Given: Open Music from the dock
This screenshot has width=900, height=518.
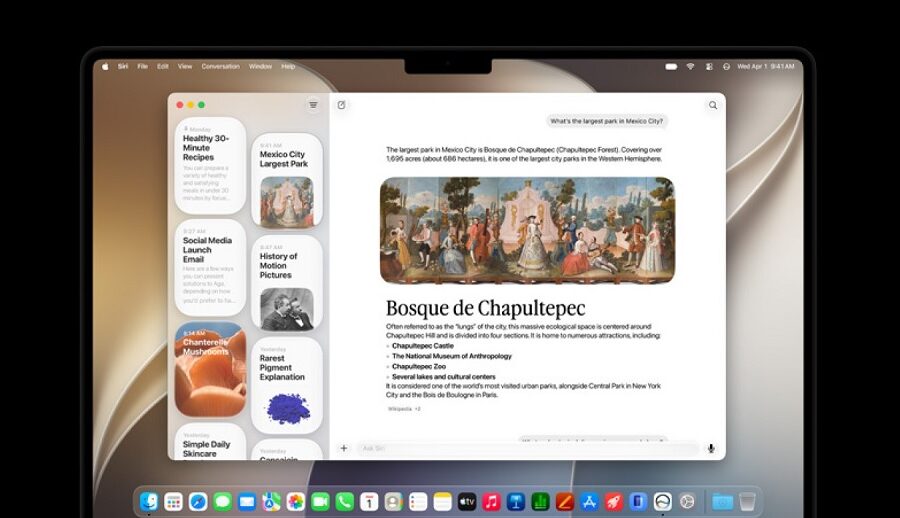Looking at the screenshot, I should pyautogui.click(x=491, y=502).
